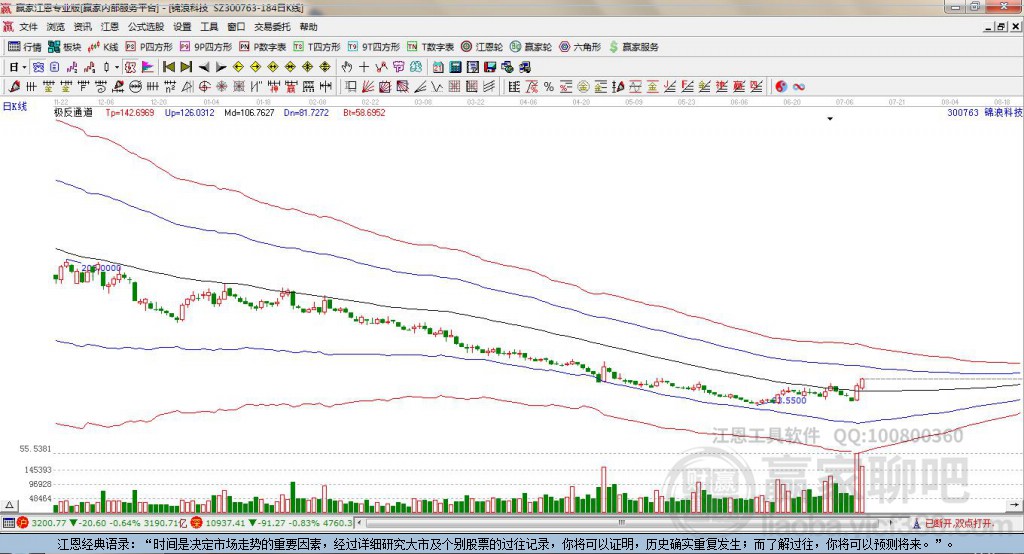Open the 江恩 menu
The height and width of the screenshot is (554, 1024).
(x=110, y=27)
